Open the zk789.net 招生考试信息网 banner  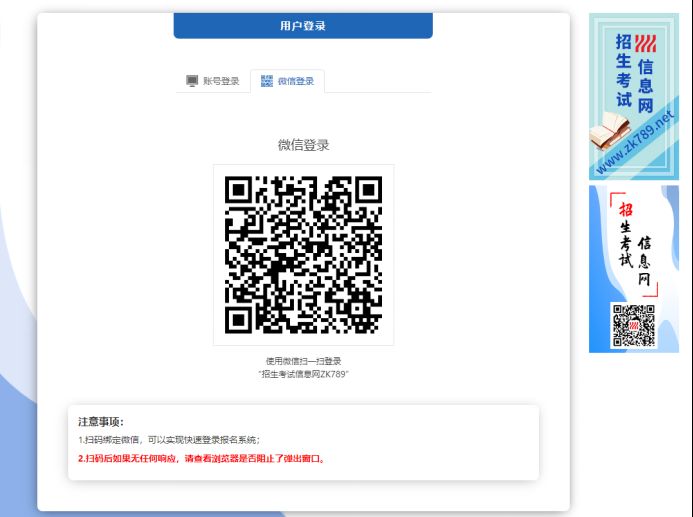634,96
